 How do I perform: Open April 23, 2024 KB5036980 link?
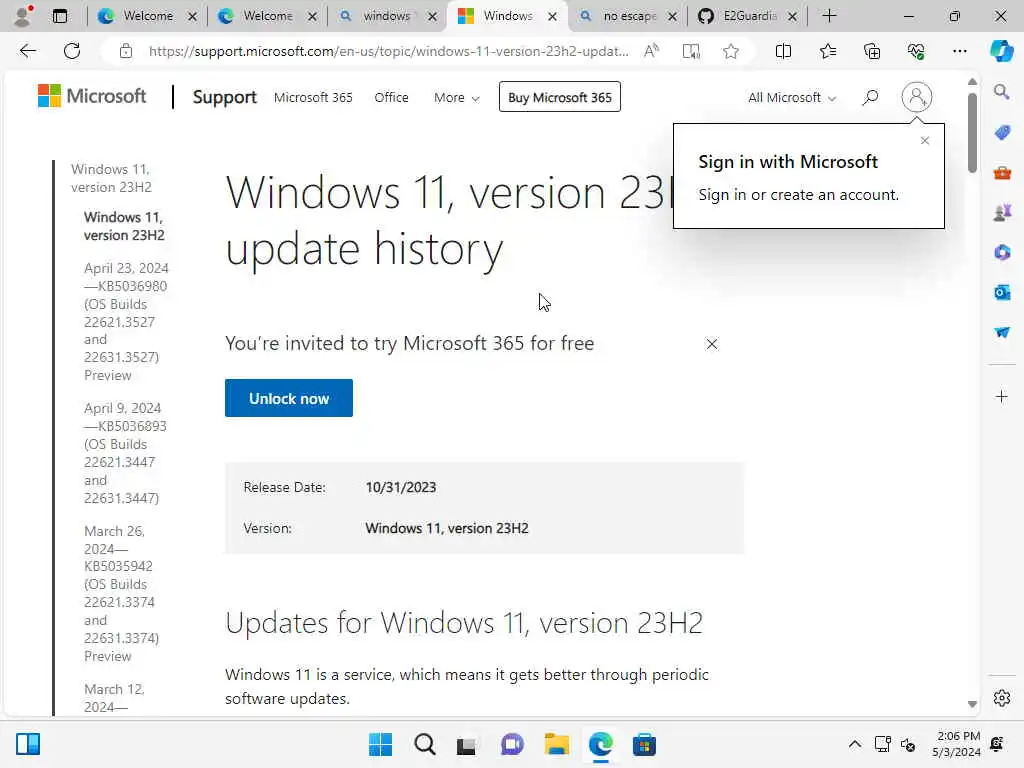coord(126,321)
